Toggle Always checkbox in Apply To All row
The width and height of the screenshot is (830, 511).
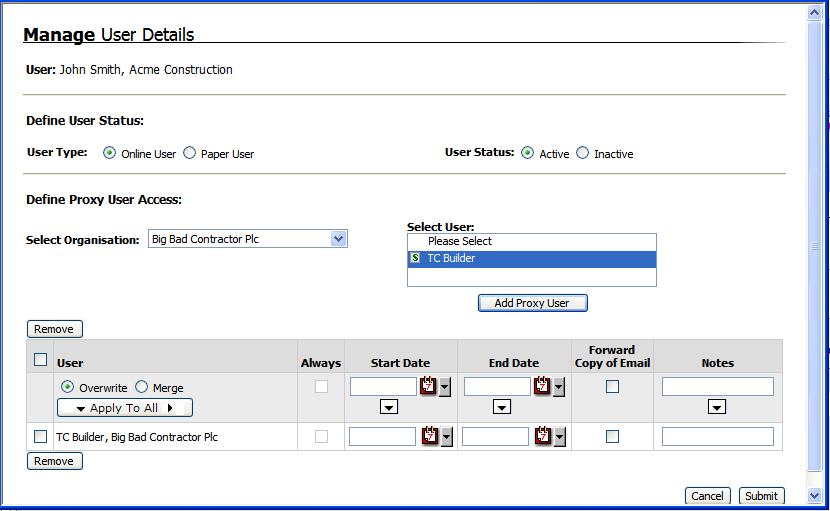tap(321, 387)
